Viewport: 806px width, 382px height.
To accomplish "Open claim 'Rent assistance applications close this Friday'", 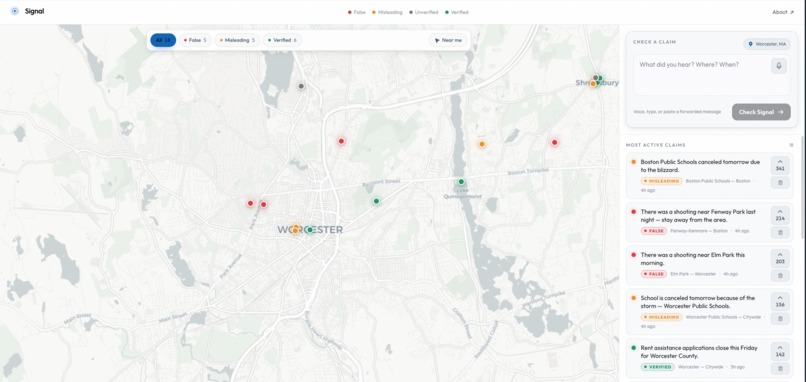I will 699,352.
